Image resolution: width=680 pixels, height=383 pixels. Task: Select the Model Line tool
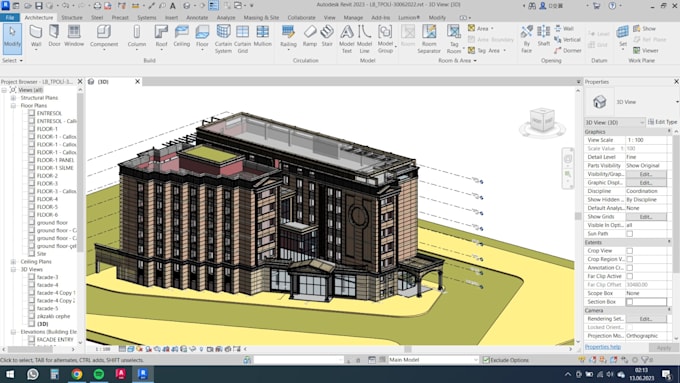364,38
